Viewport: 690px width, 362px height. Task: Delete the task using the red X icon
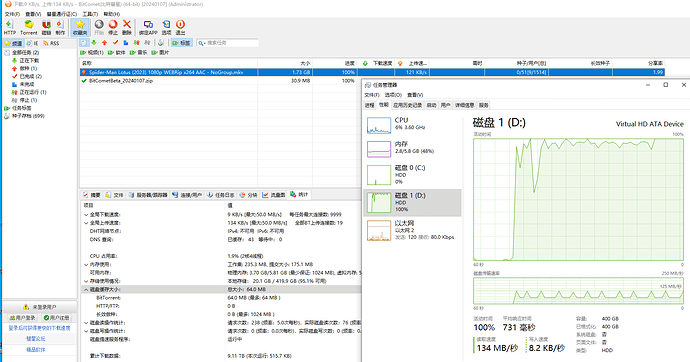[x=127, y=27]
